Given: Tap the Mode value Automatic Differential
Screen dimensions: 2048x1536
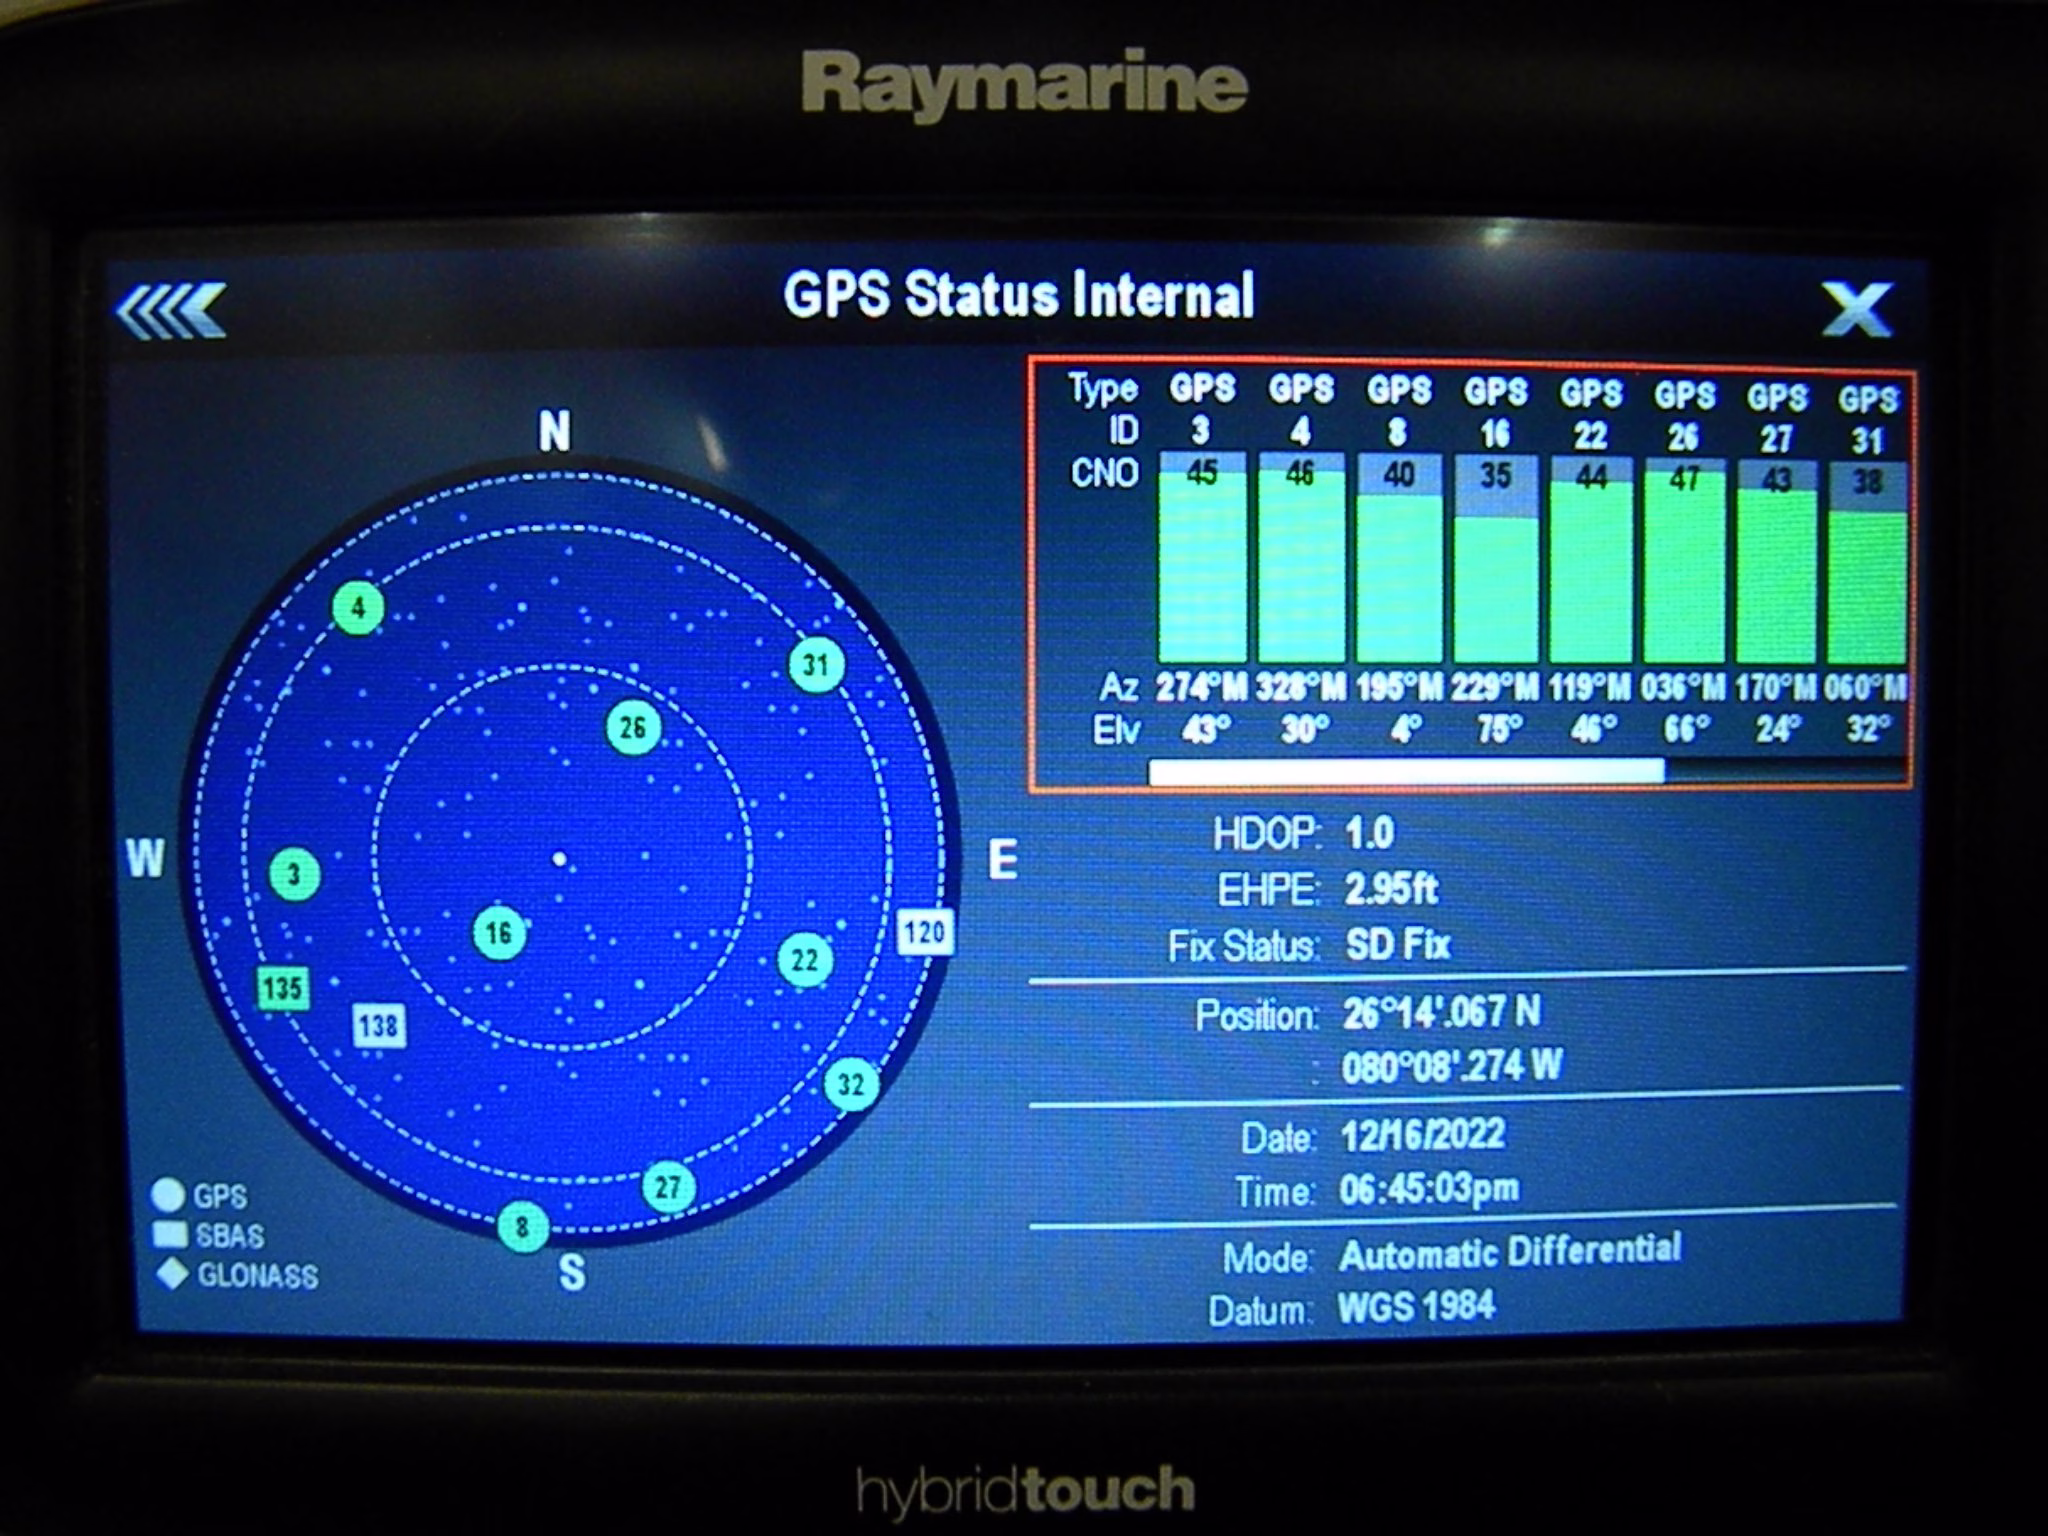Looking at the screenshot, I should pos(1511,1252).
